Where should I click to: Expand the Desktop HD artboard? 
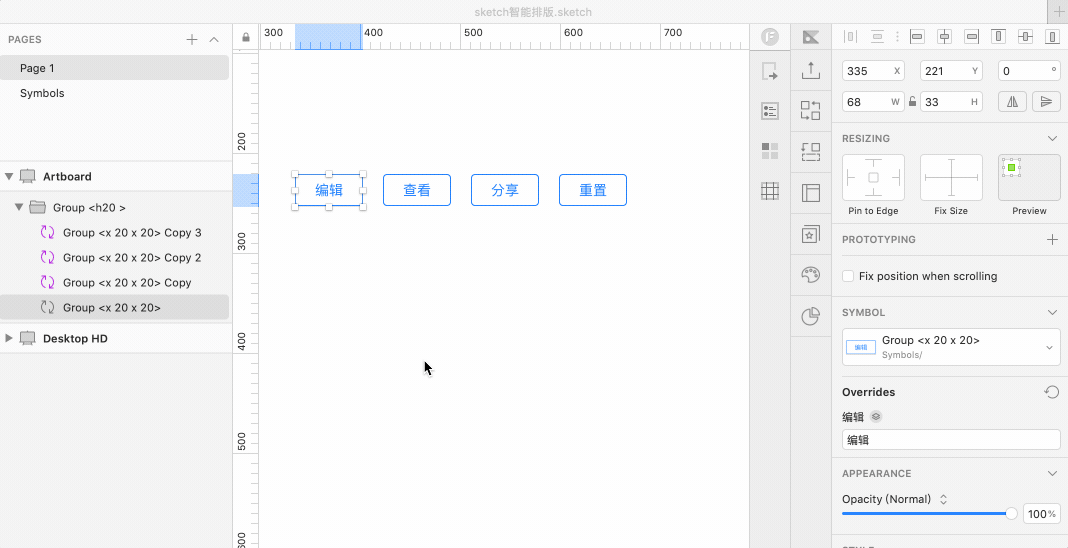9,338
